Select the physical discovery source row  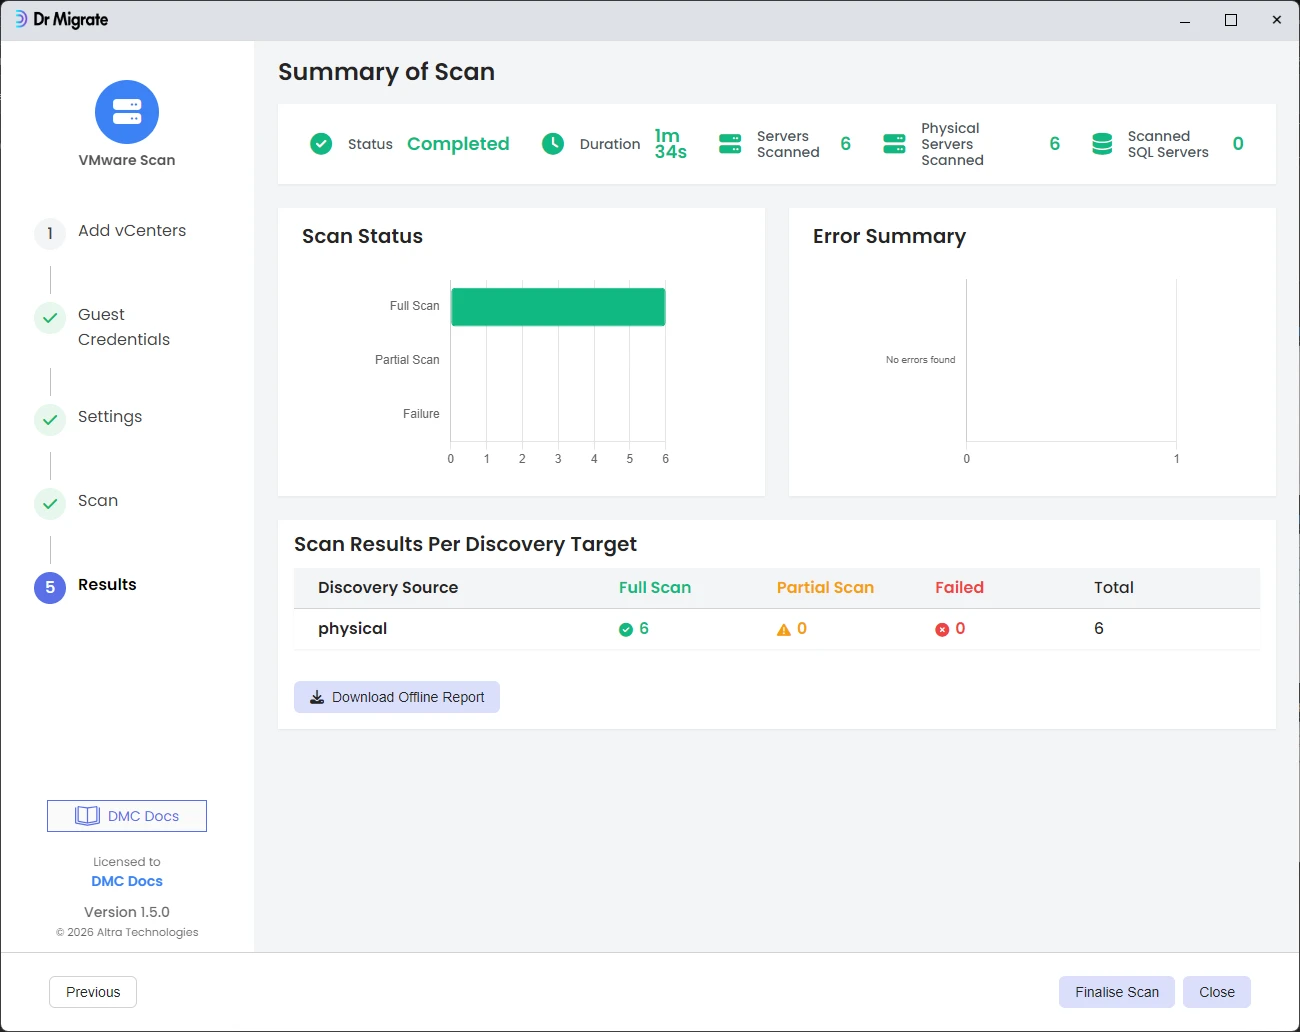point(777,629)
